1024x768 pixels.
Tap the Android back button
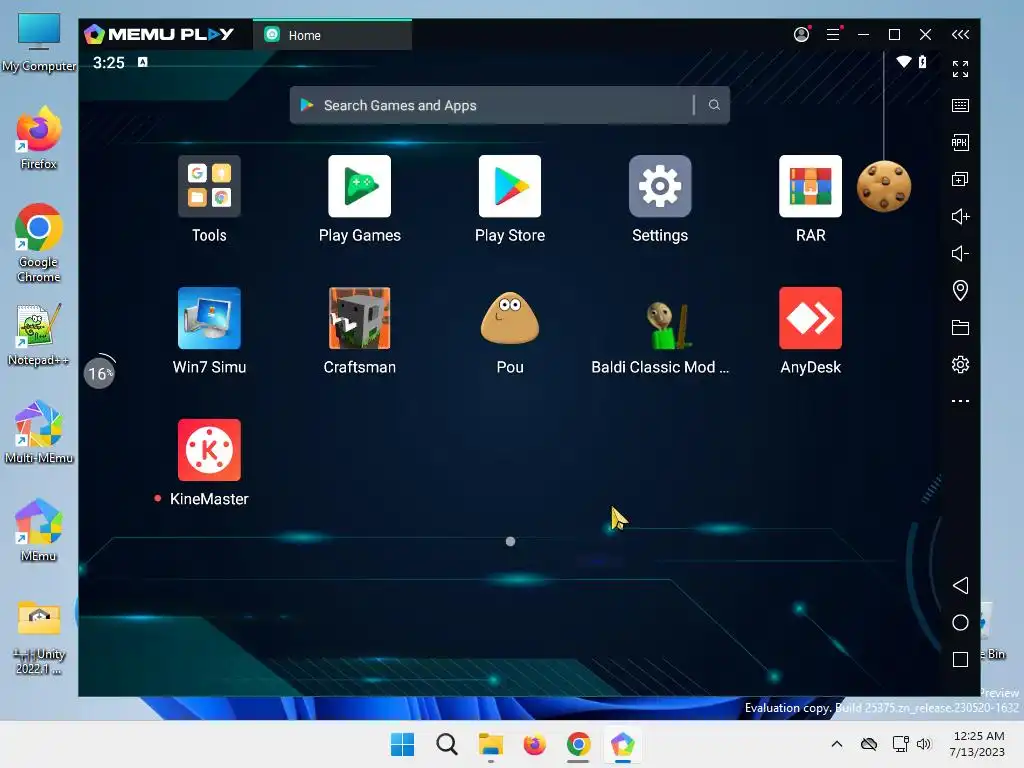[x=960, y=585]
